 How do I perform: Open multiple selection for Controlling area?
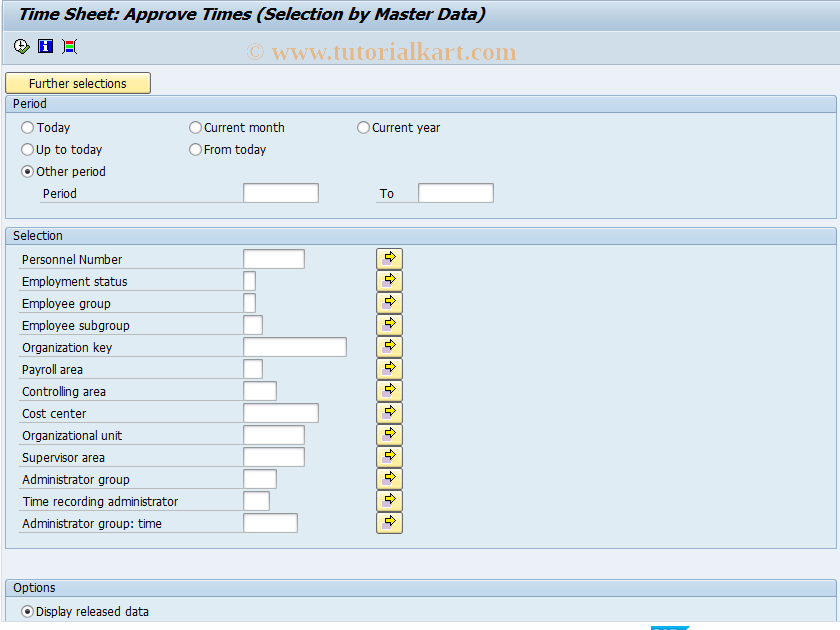coord(389,390)
